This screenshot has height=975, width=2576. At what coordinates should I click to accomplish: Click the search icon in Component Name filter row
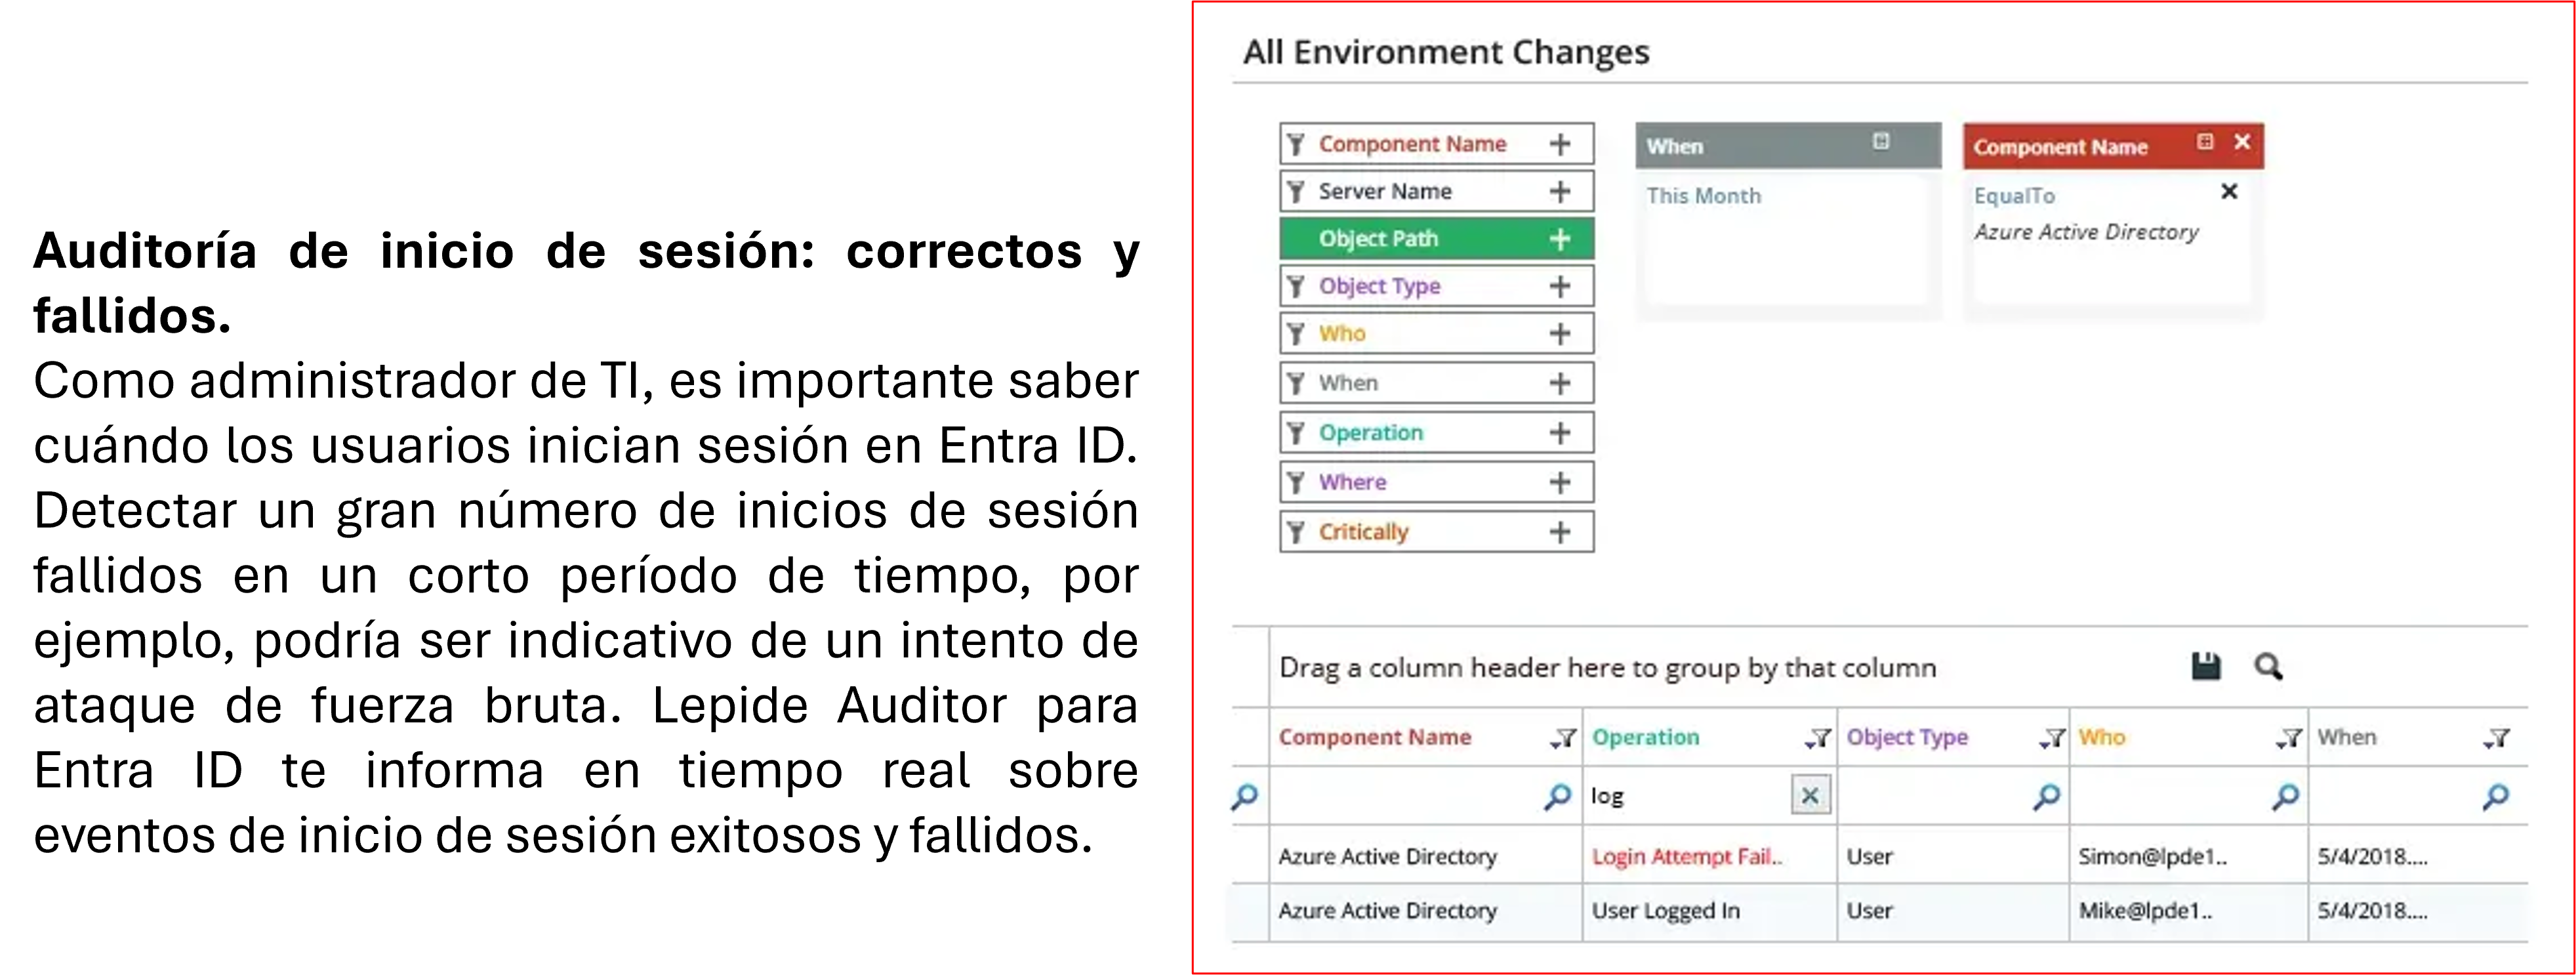tap(1557, 796)
